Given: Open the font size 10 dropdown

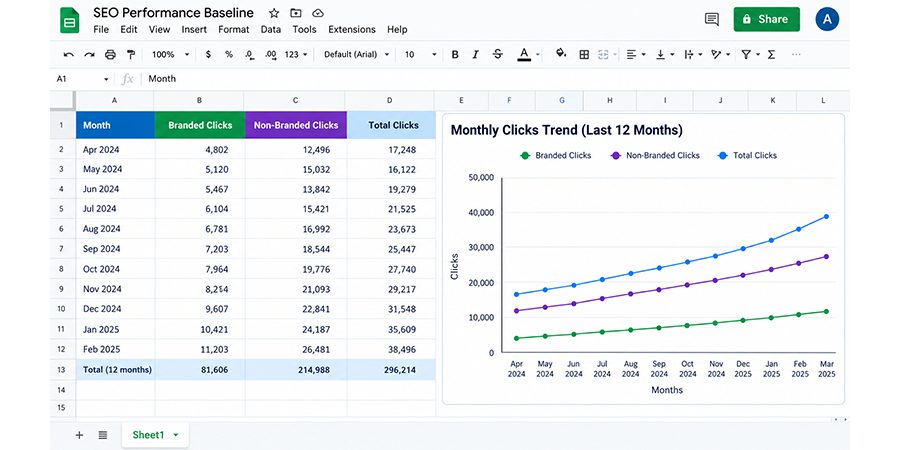Looking at the screenshot, I should [420, 55].
